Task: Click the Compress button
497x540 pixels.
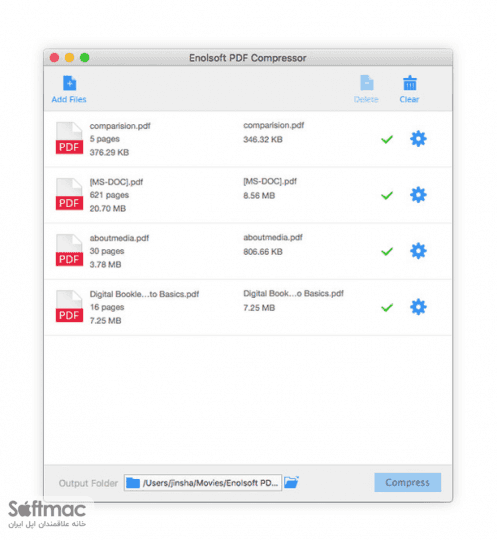Action: coord(407,482)
